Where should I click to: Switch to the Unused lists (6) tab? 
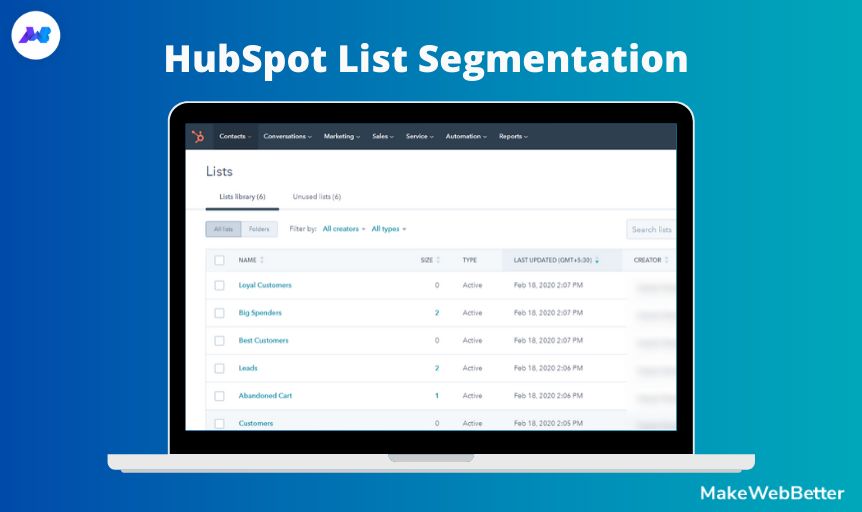pos(316,197)
